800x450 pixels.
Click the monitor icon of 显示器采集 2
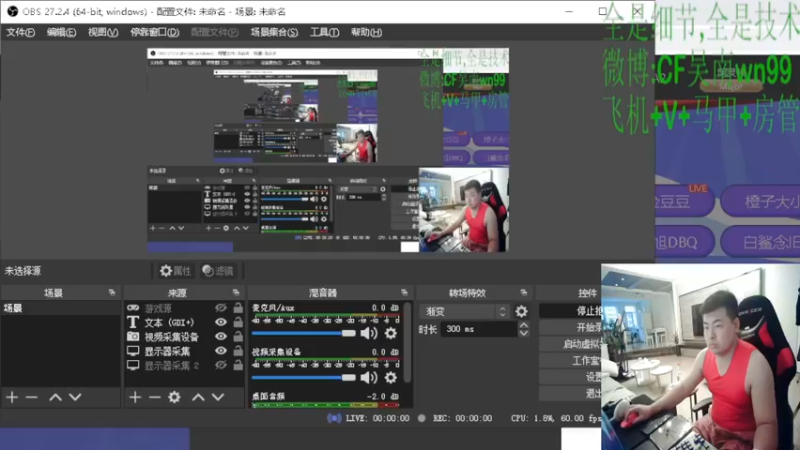133,365
